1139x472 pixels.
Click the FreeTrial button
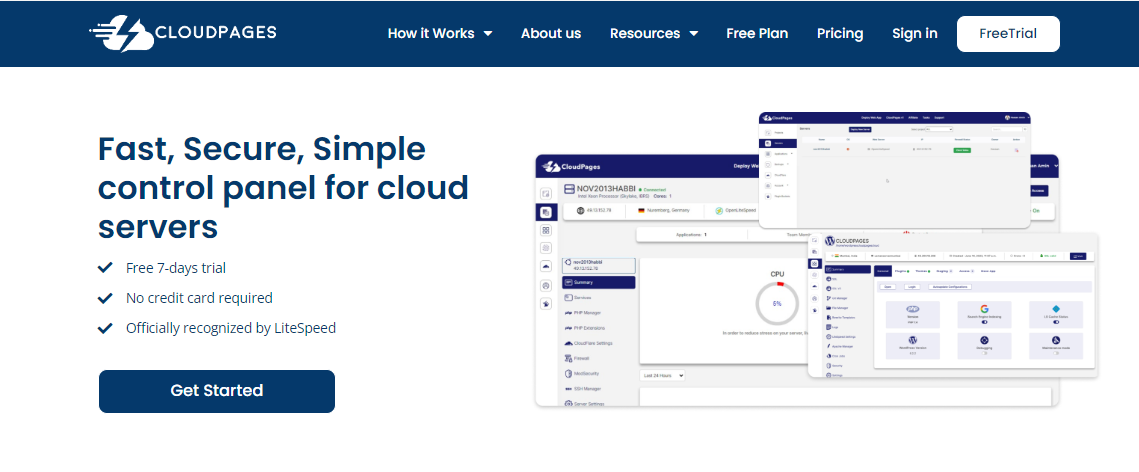pyautogui.click(x=1008, y=33)
